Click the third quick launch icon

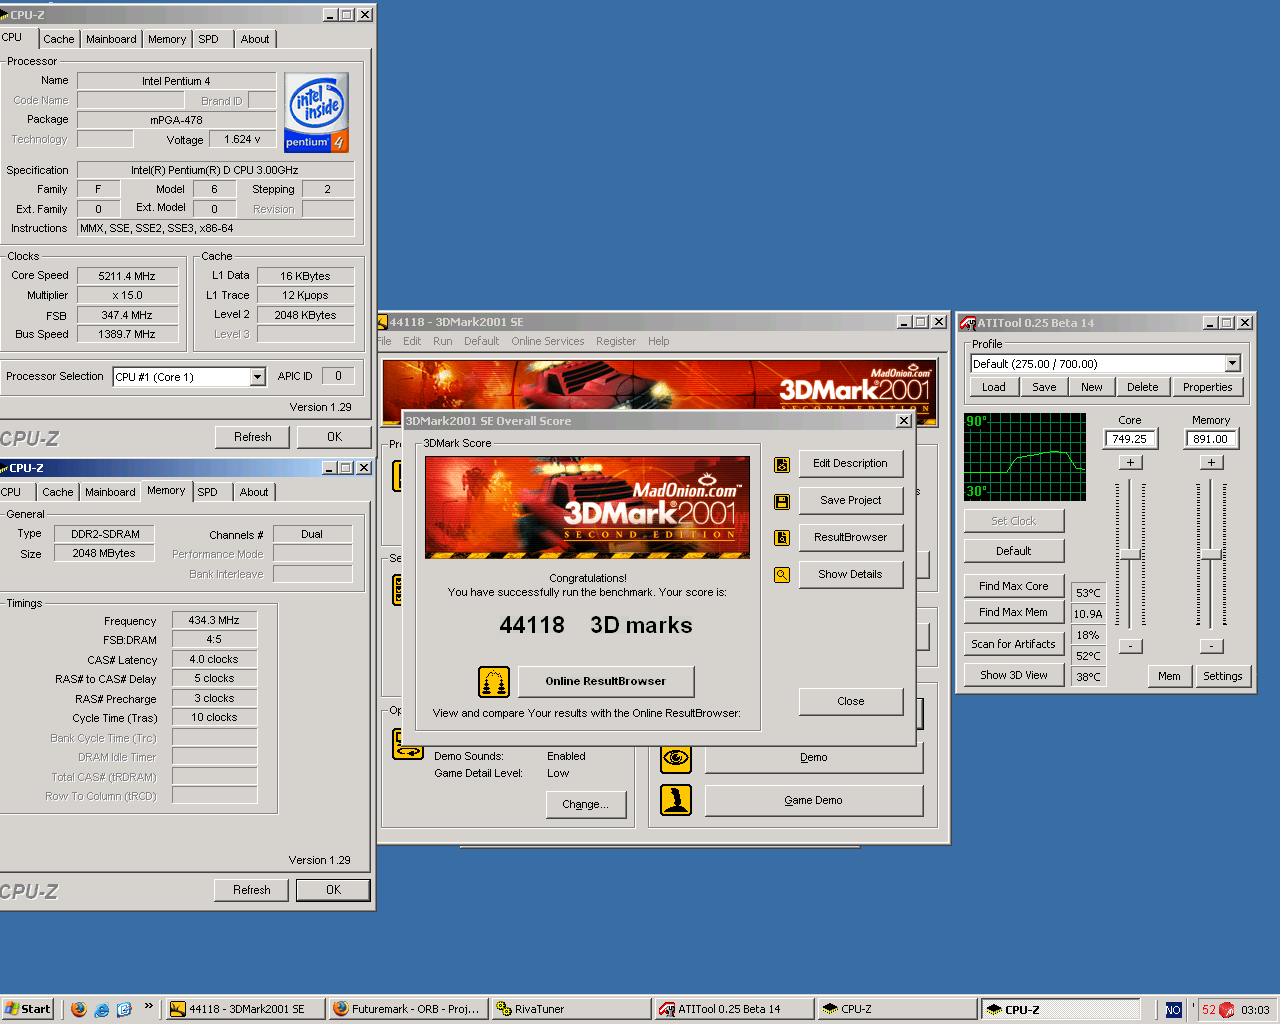click(x=124, y=1009)
